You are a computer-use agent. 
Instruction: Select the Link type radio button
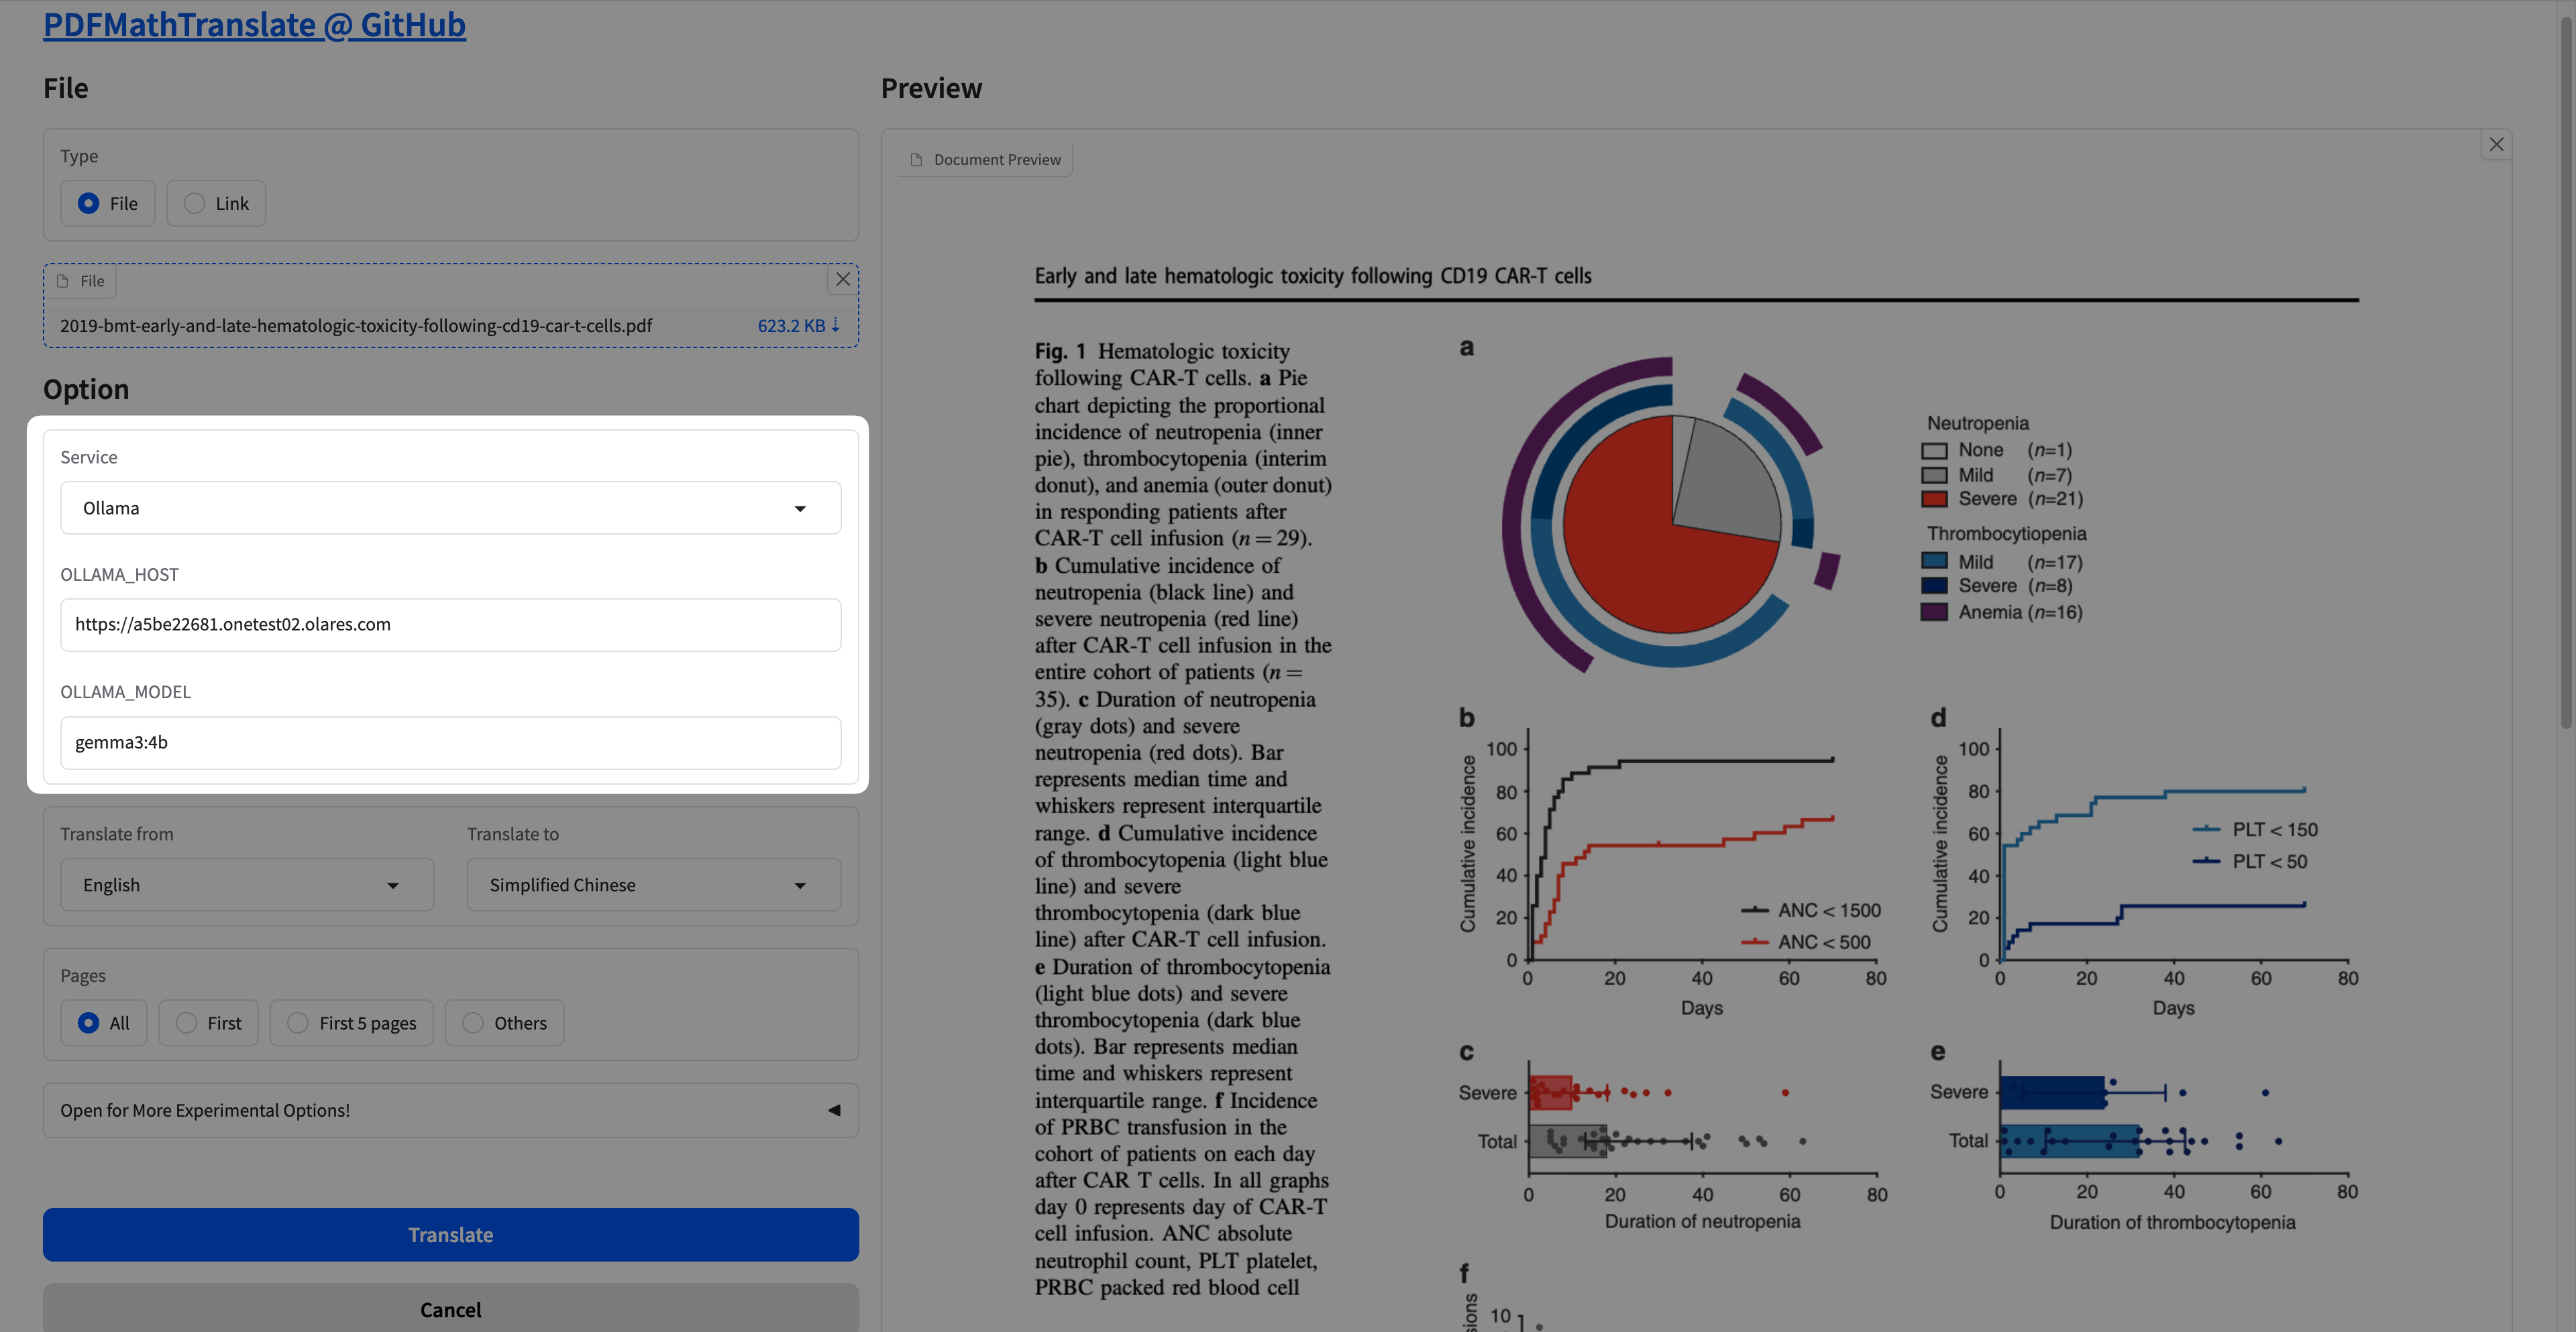pos(195,204)
